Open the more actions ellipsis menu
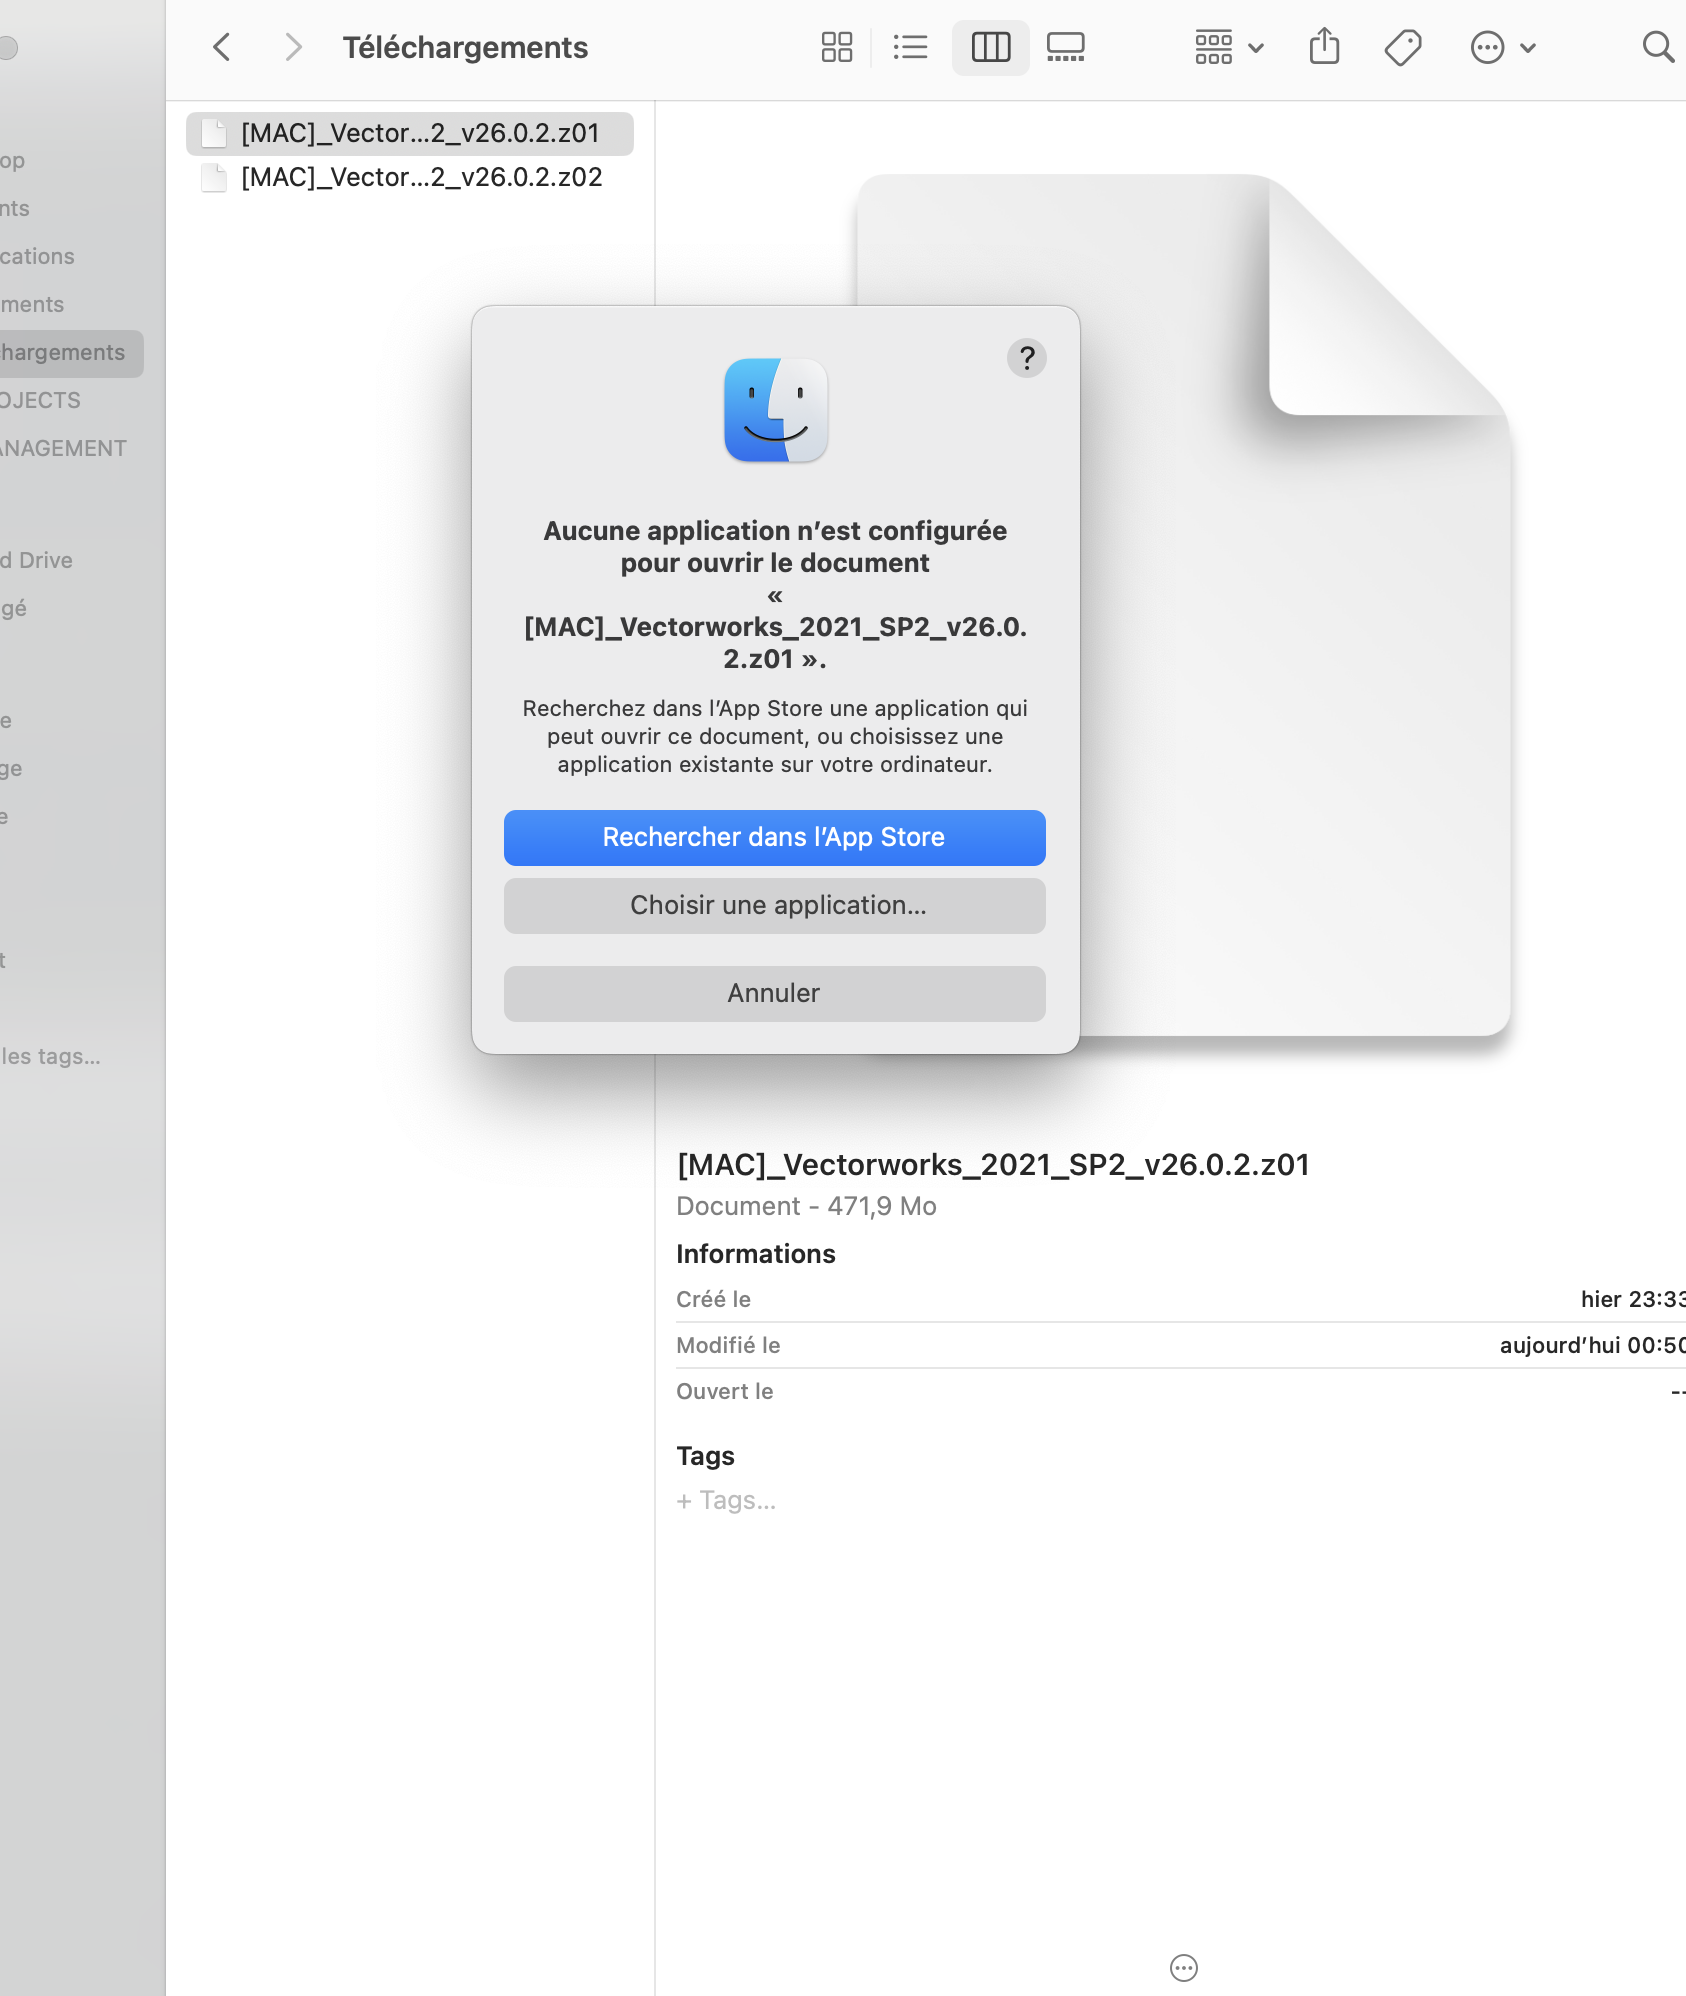 click(1502, 47)
